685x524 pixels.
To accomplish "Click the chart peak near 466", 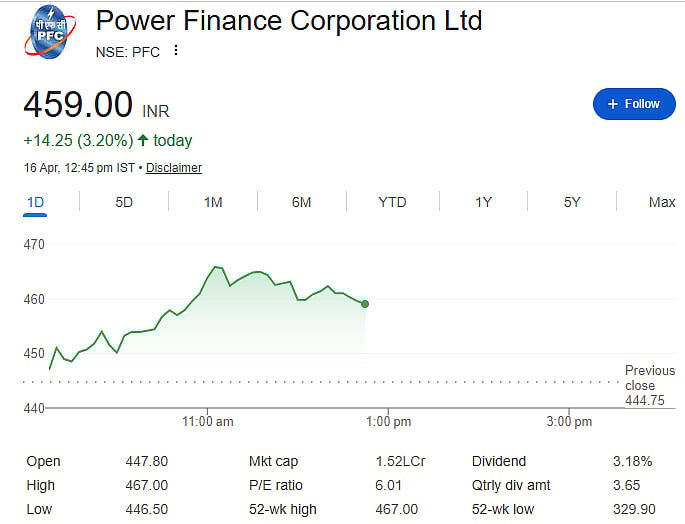I will (x=215, y=267).
